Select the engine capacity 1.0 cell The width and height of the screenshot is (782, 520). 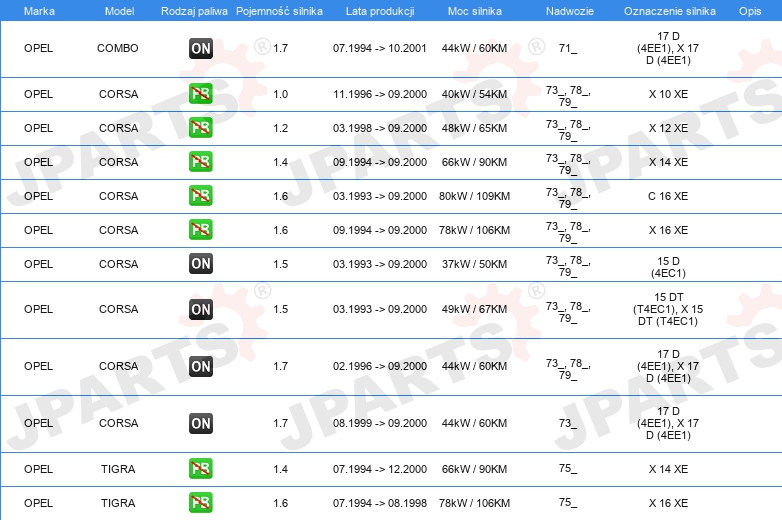click(x=280, y=94)
